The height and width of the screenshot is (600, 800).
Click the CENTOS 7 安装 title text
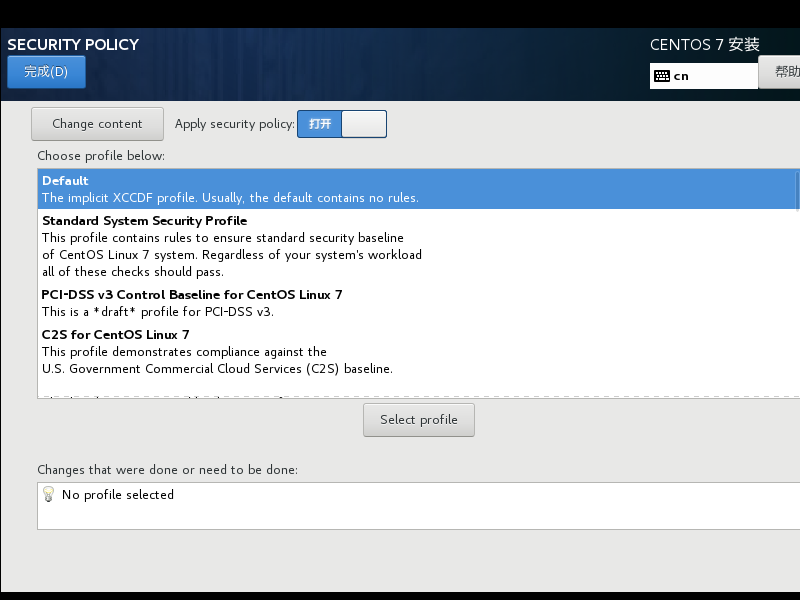click(705, 44)
